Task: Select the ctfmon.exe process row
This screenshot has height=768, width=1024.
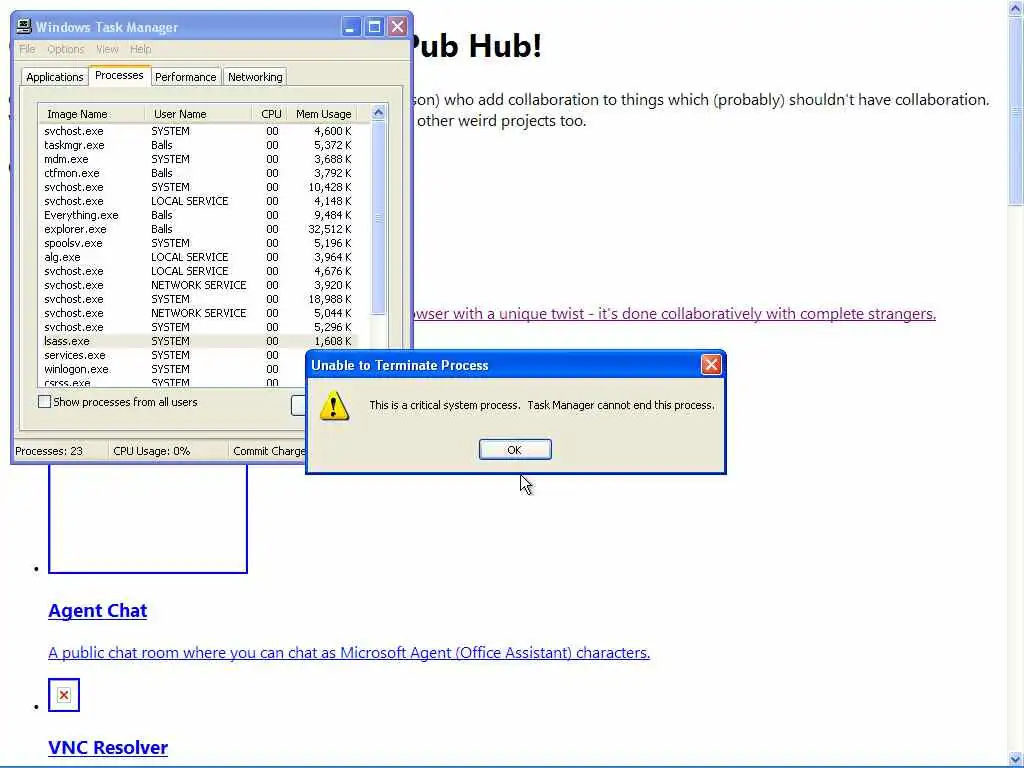Action: pyautogui.click(x=198, y=173)
